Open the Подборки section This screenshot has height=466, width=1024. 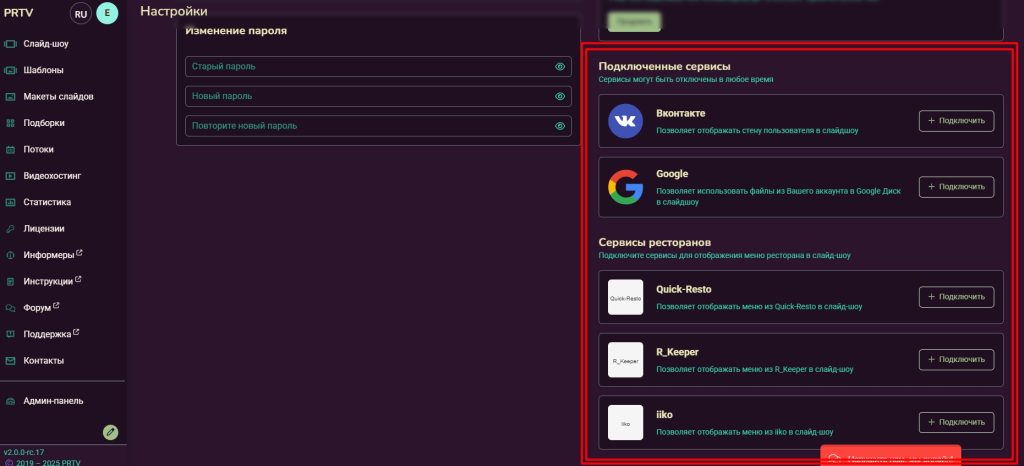[44, 123]
